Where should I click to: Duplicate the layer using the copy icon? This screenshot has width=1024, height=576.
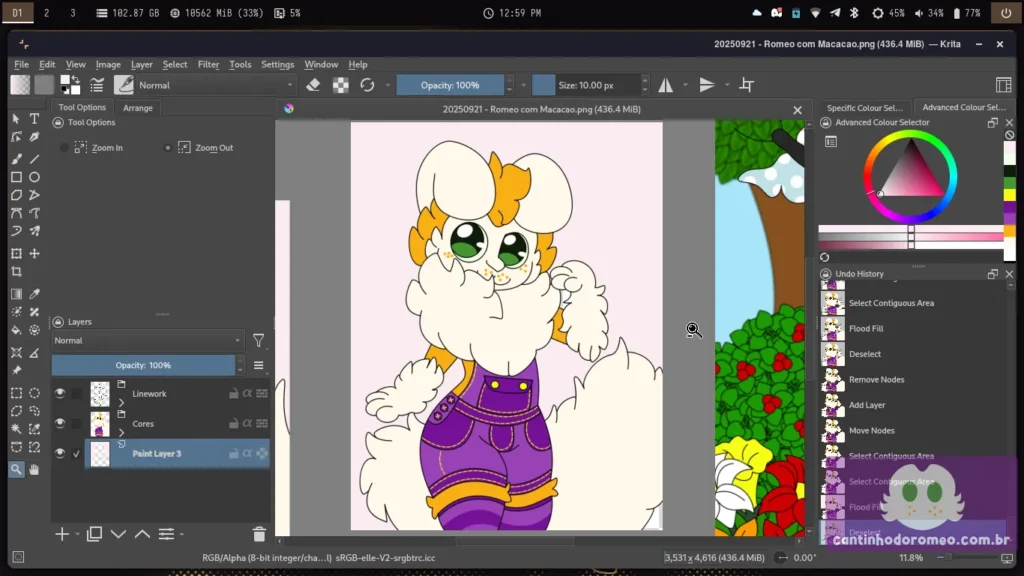point(94,534)
